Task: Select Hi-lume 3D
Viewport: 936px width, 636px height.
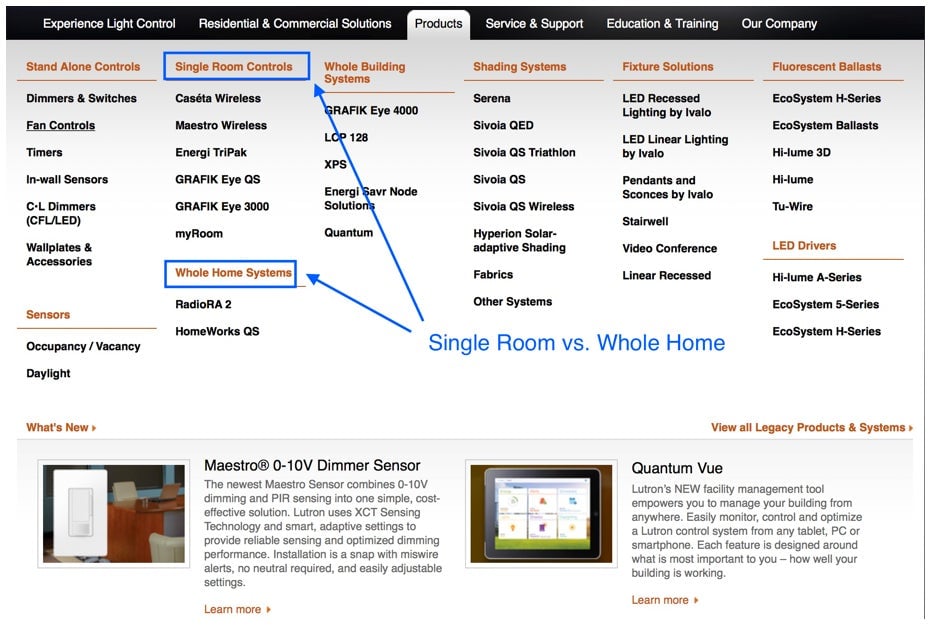Action: pyautogui.click(x=802, y=152)
